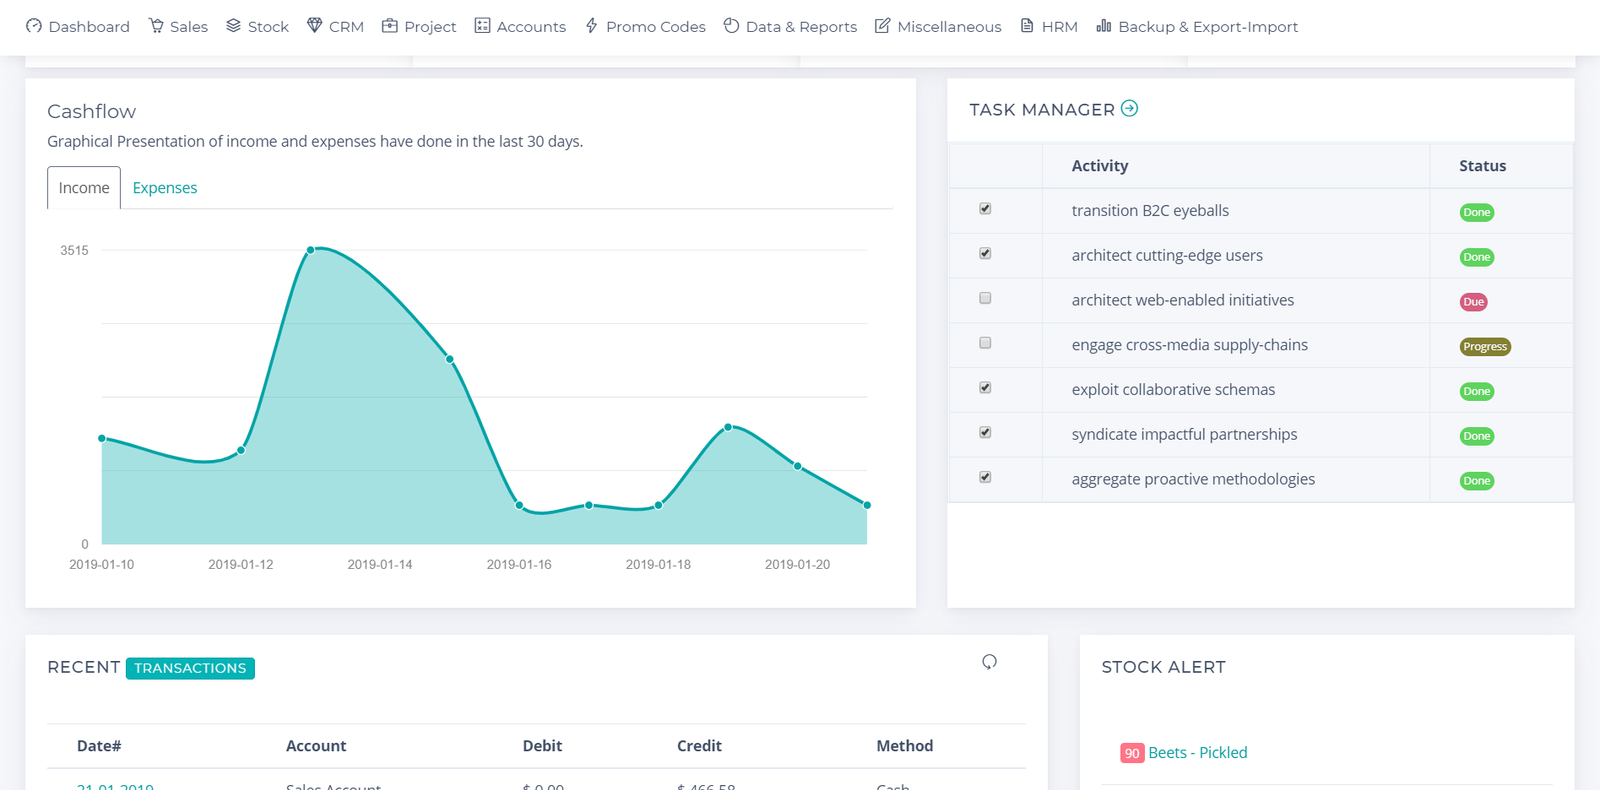
Task: Click the Project briefcase icon
Action: [390, 26]
